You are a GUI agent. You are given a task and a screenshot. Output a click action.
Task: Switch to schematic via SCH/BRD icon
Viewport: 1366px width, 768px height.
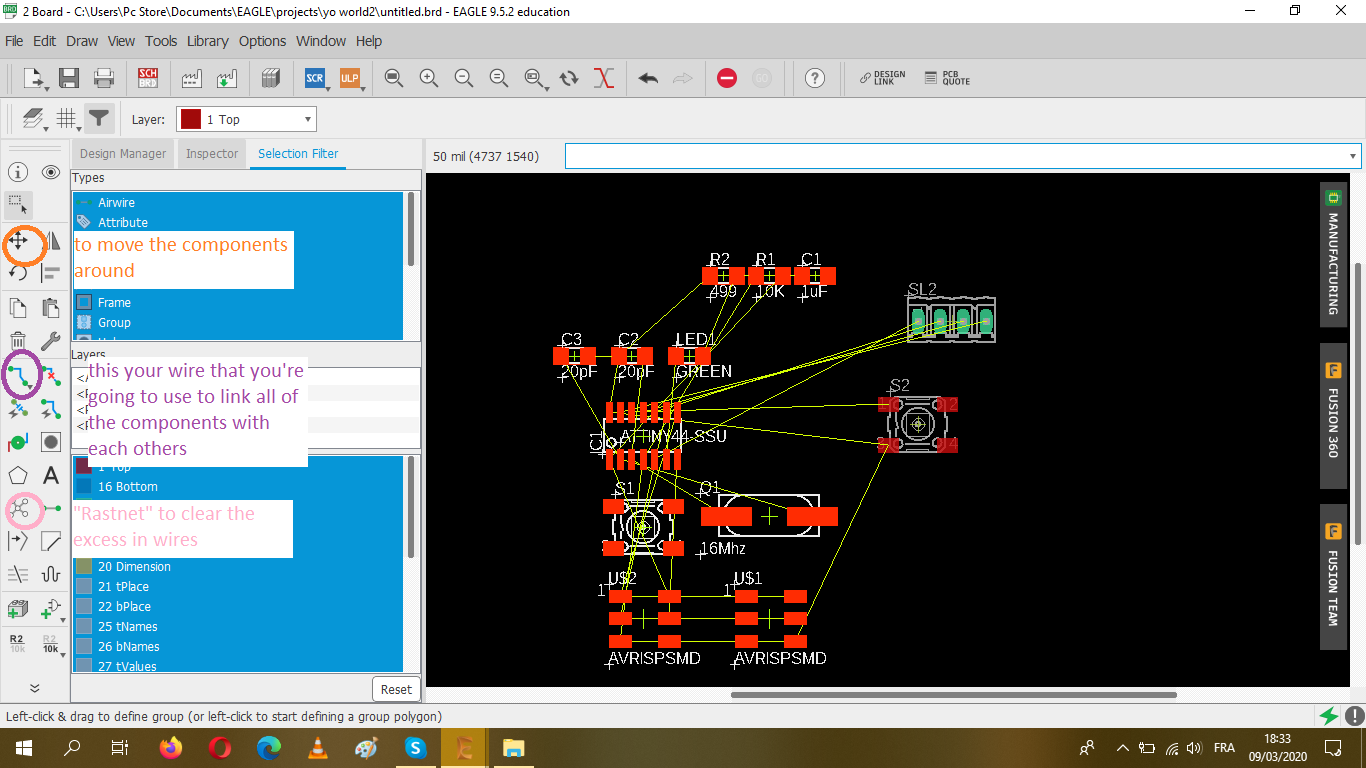tap(148, 78)
